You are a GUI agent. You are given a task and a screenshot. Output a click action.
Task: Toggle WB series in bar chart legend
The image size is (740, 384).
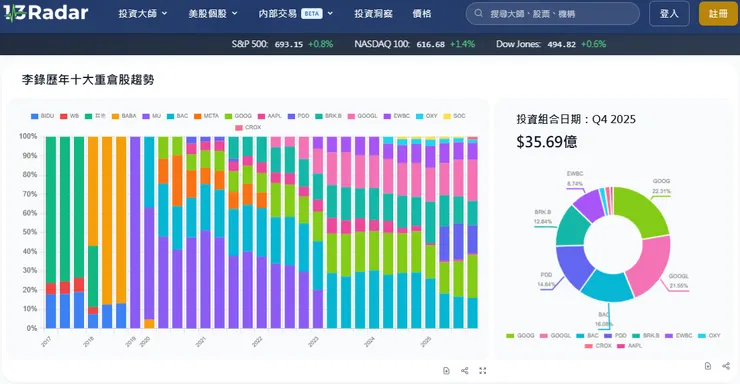tap(70, 116)
